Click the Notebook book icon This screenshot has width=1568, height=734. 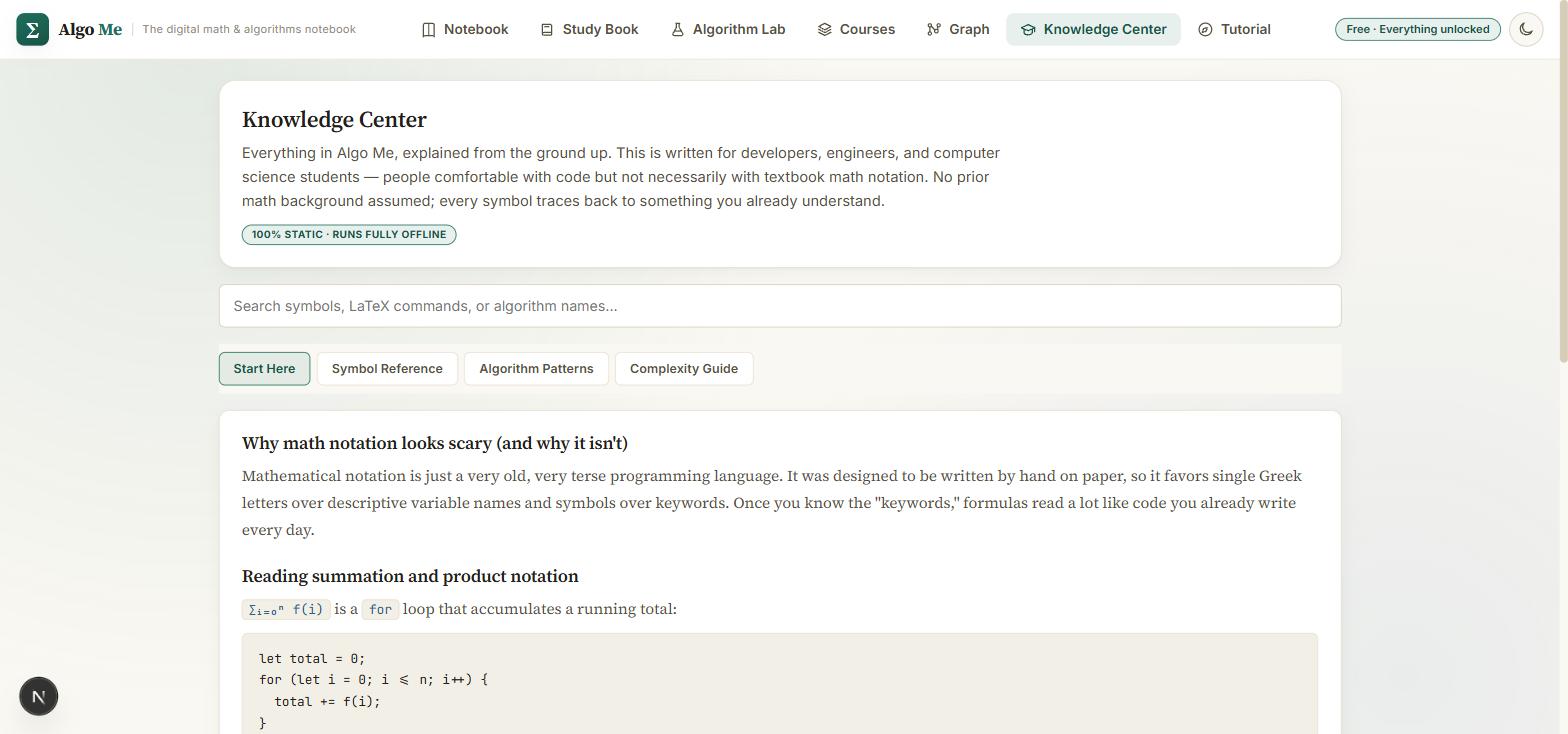coord(429,30)
